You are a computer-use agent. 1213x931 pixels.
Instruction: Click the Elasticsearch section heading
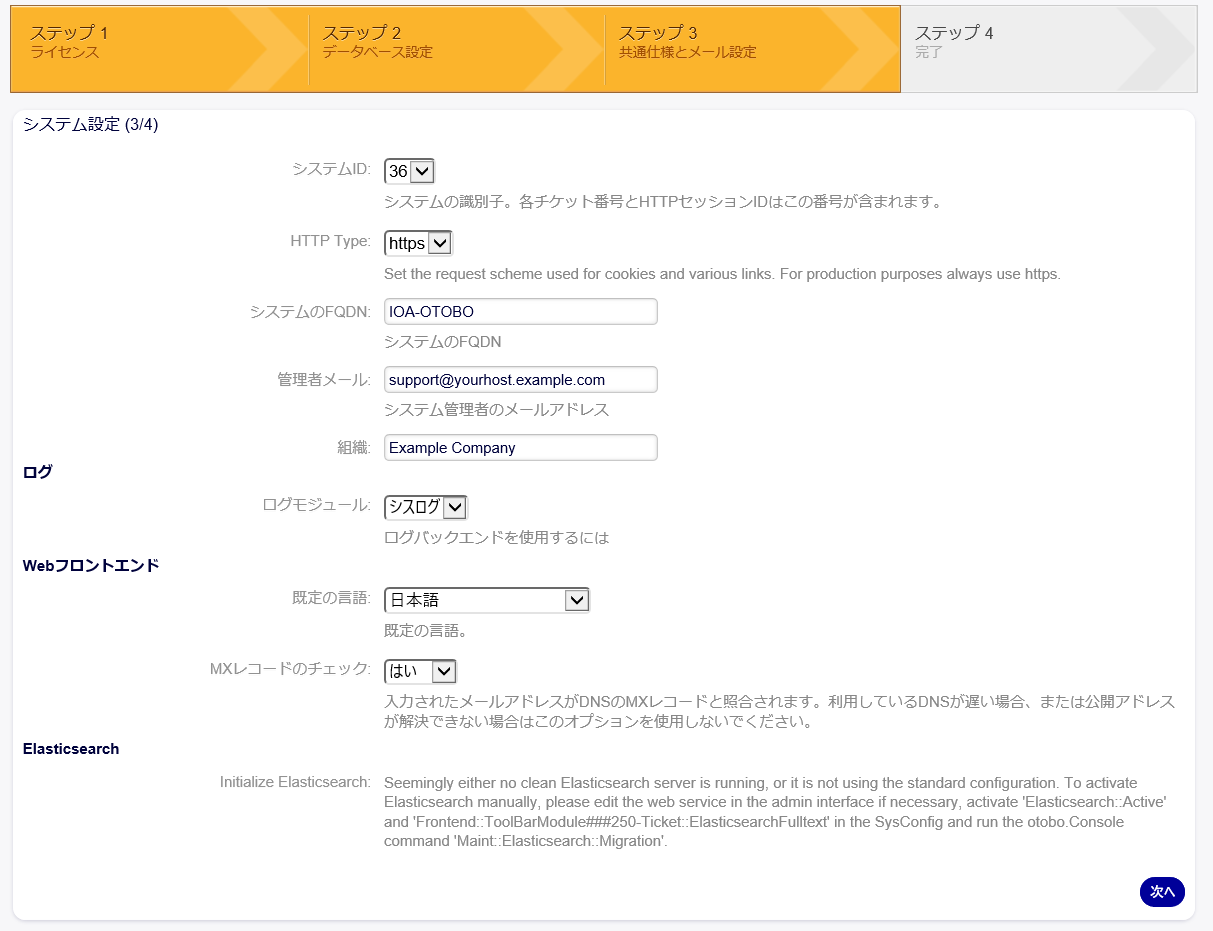click(x=71, y=748)
